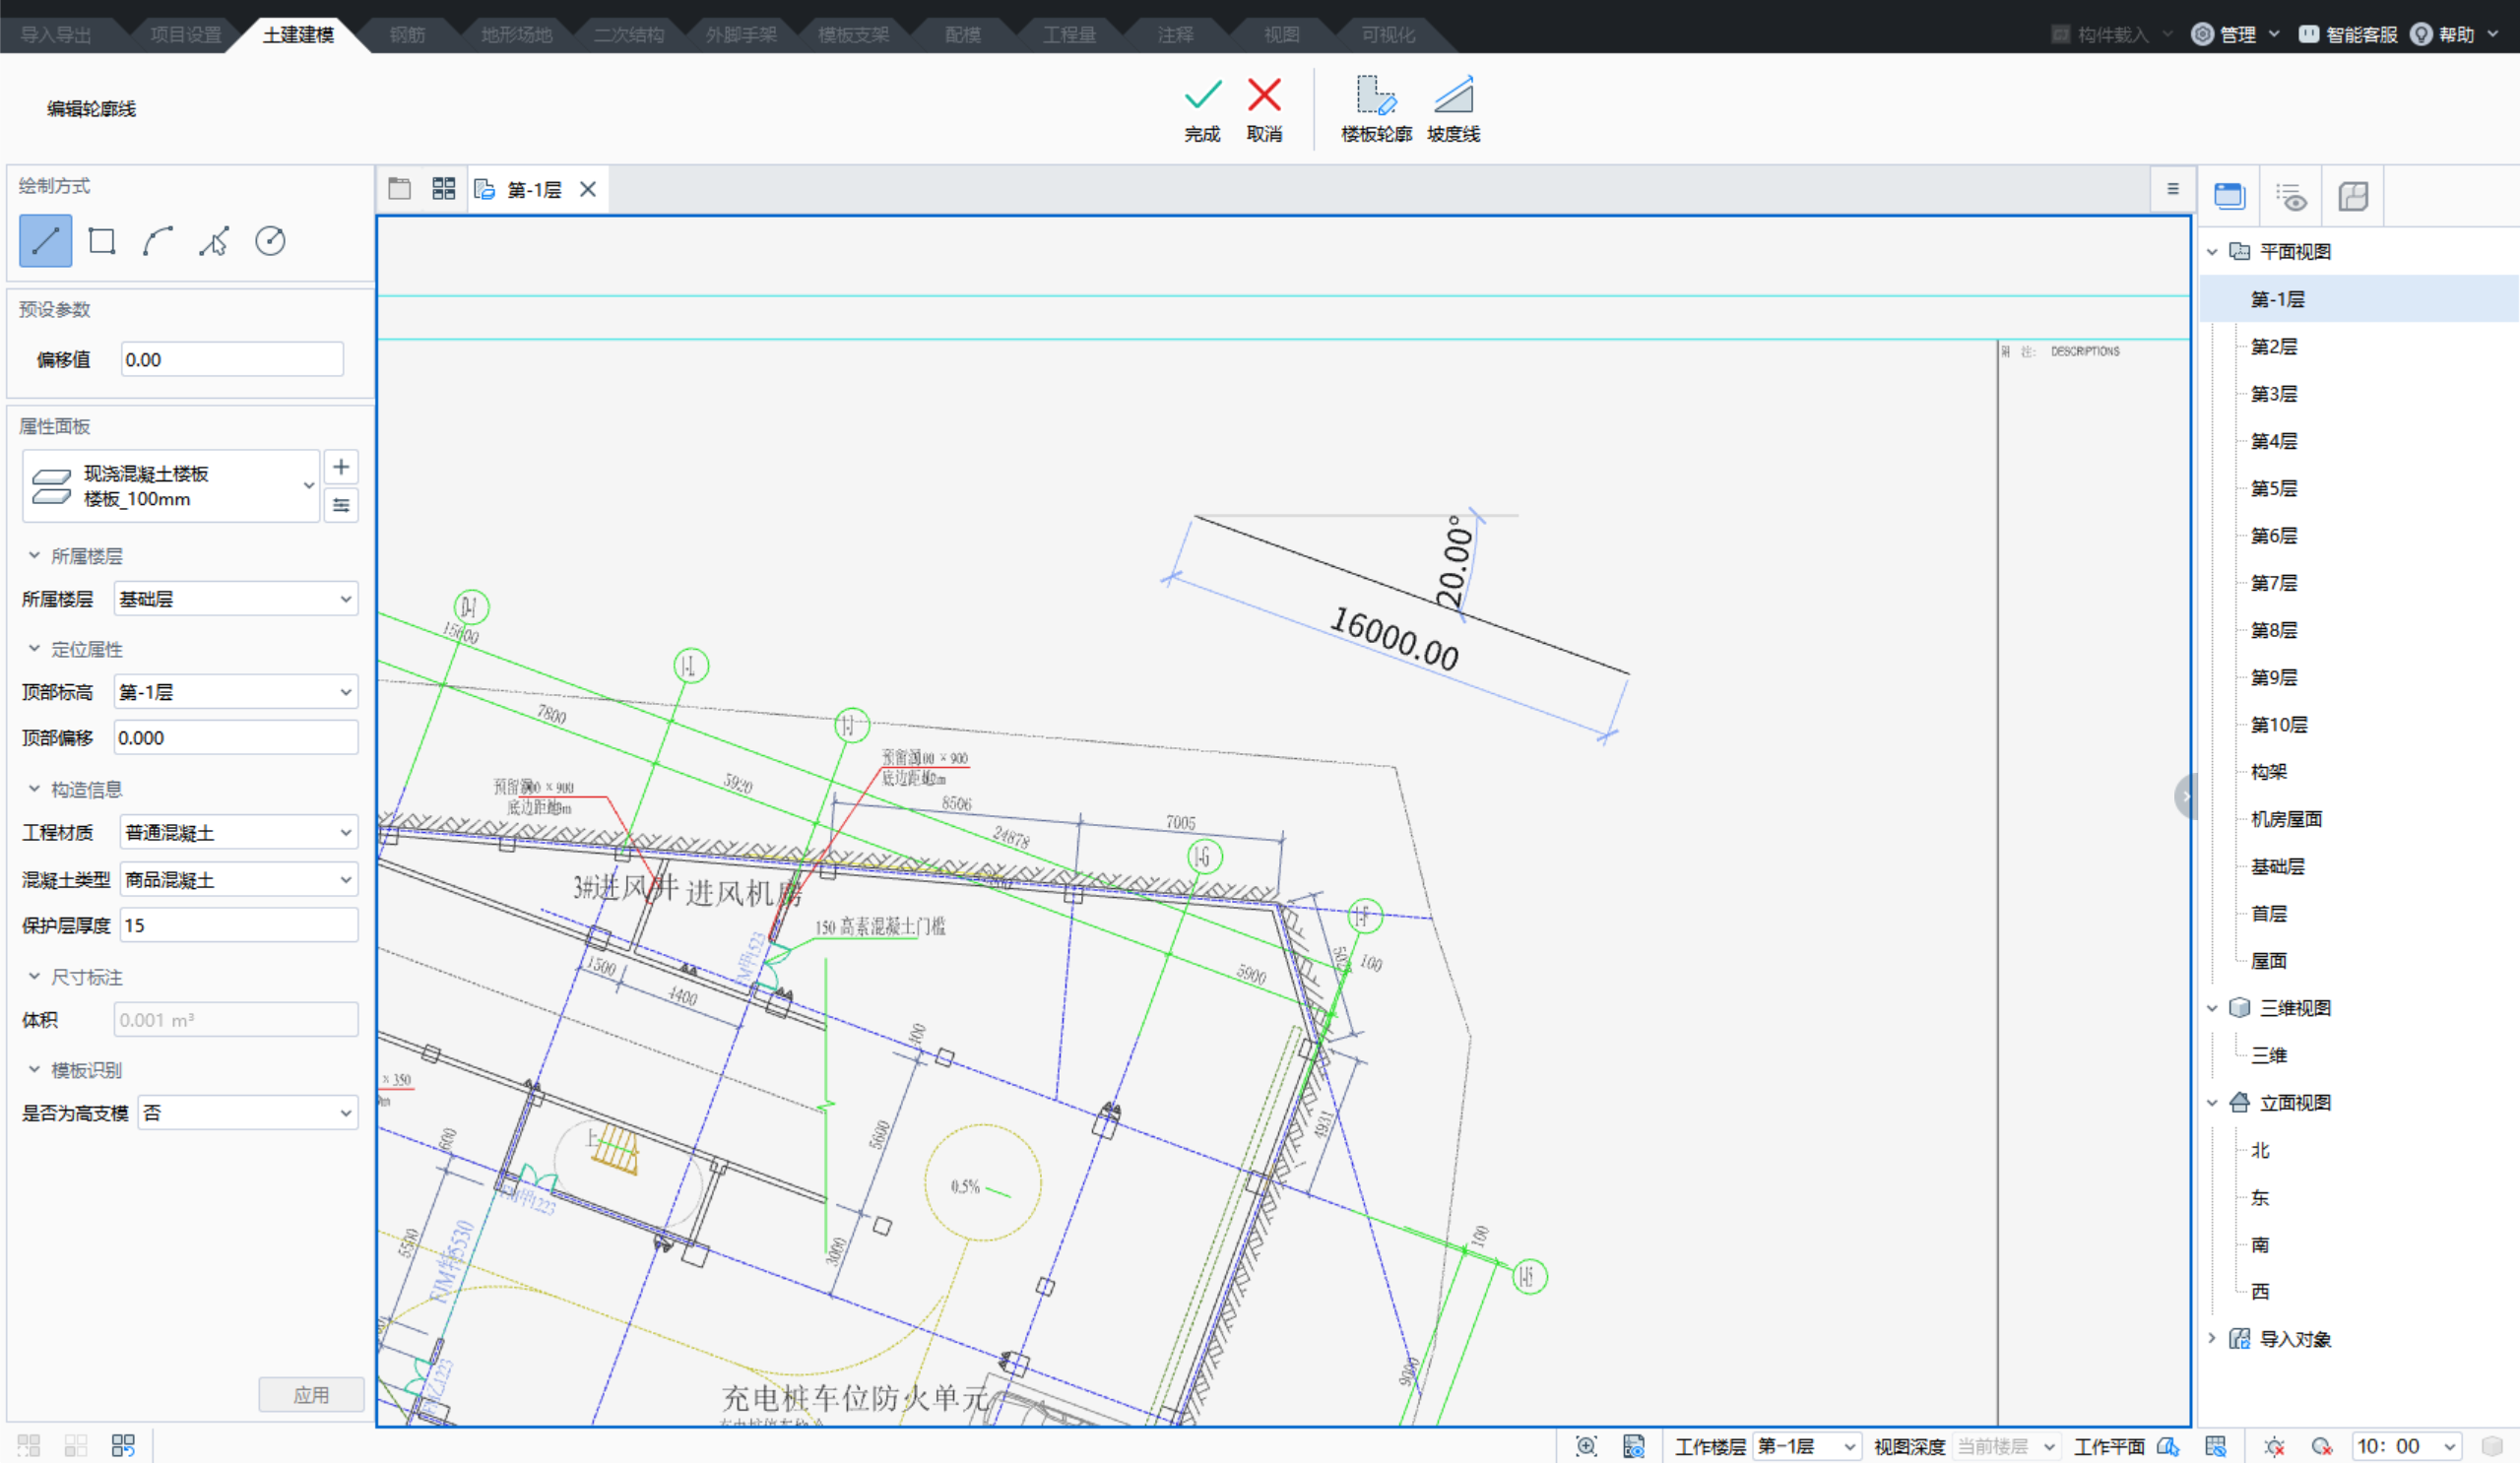Collapse the 所属楼层 section
Image resolution: width=2520 pixels, height=1463 pixels.
click(34, 555)
